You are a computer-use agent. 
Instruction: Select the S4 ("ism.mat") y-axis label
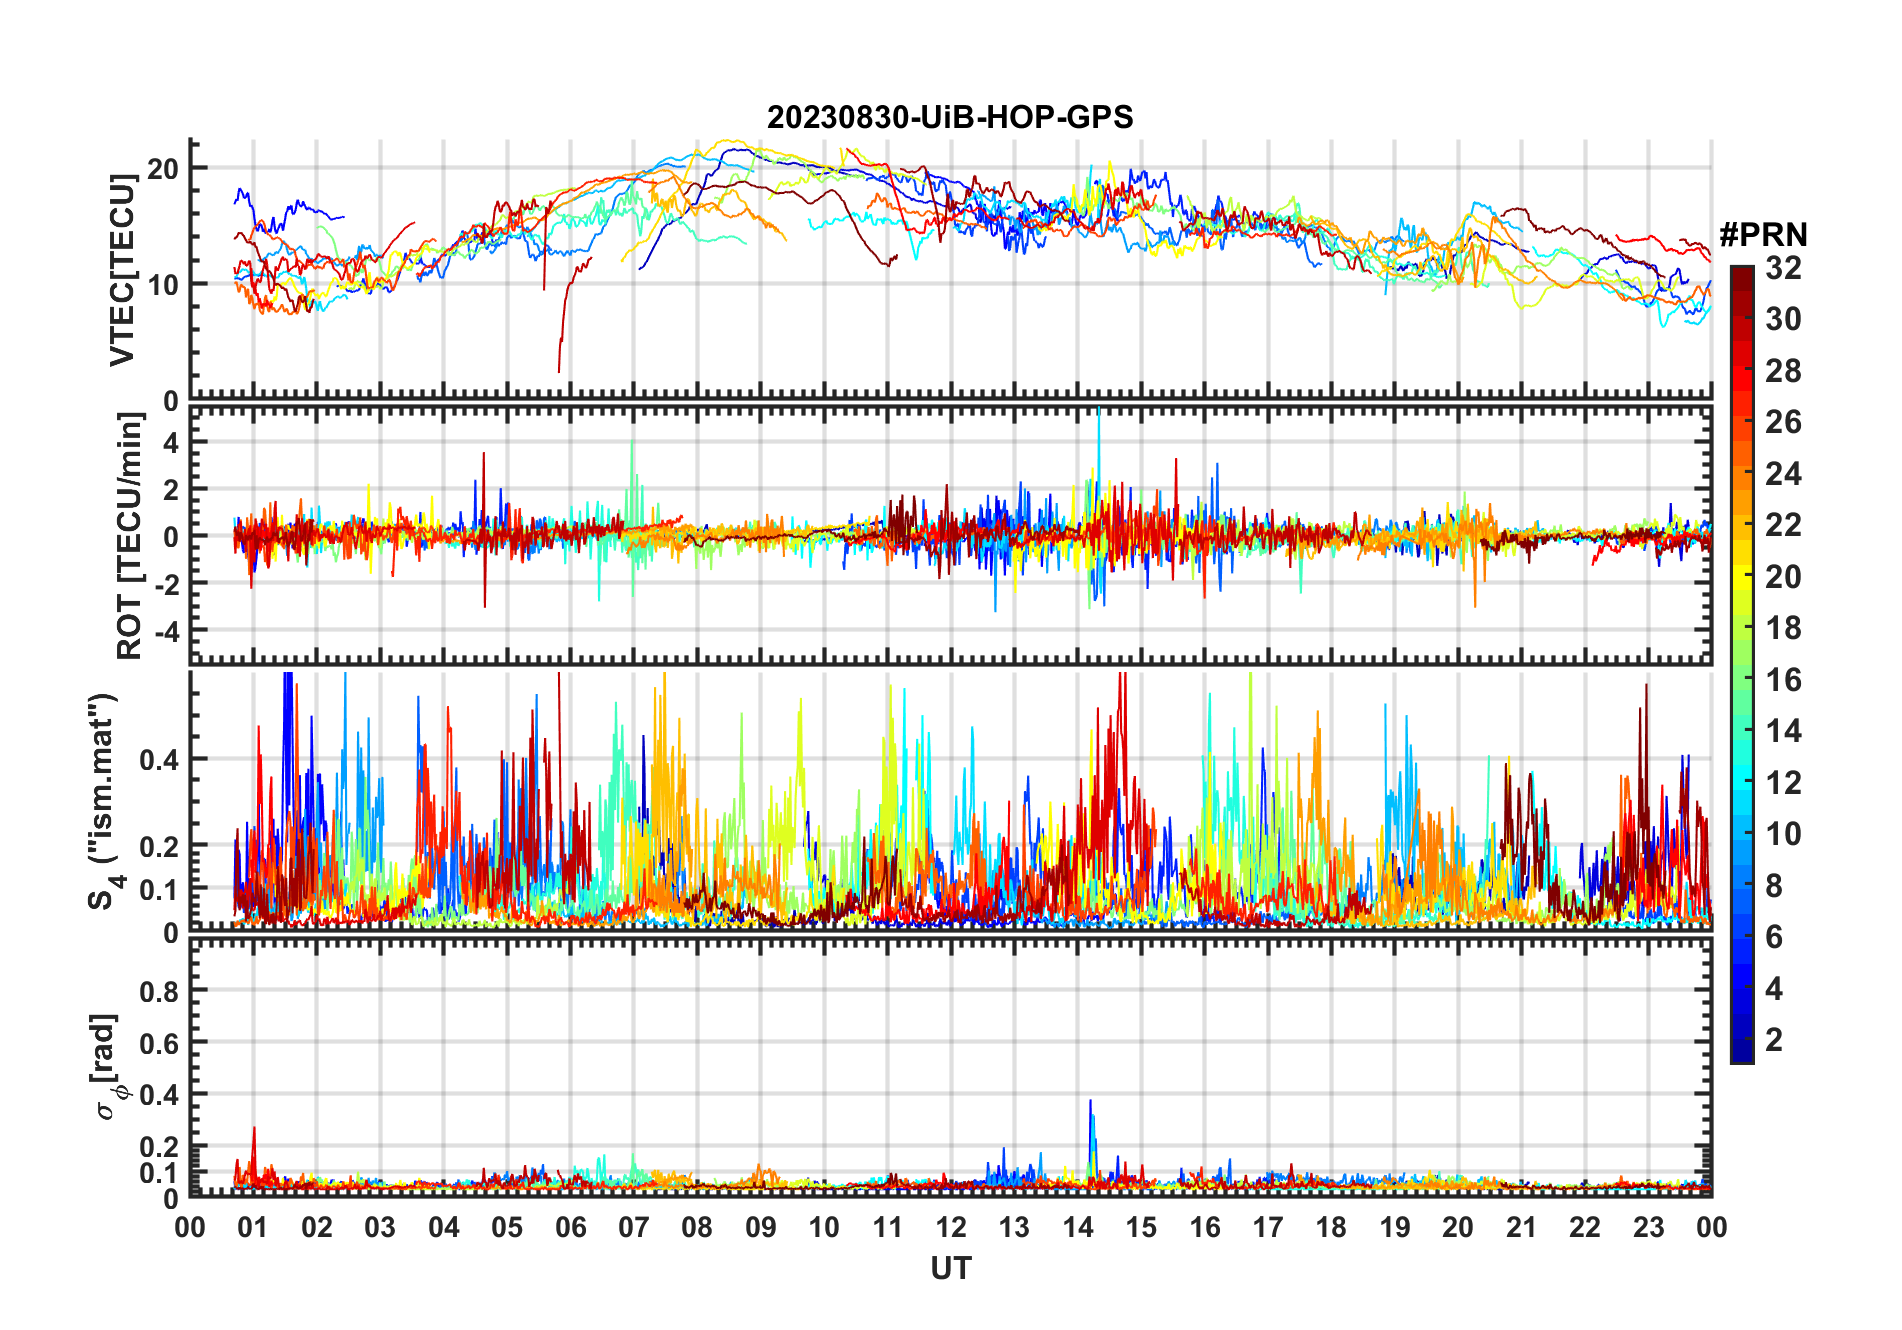pyautogui.click(x=103, y=801)
